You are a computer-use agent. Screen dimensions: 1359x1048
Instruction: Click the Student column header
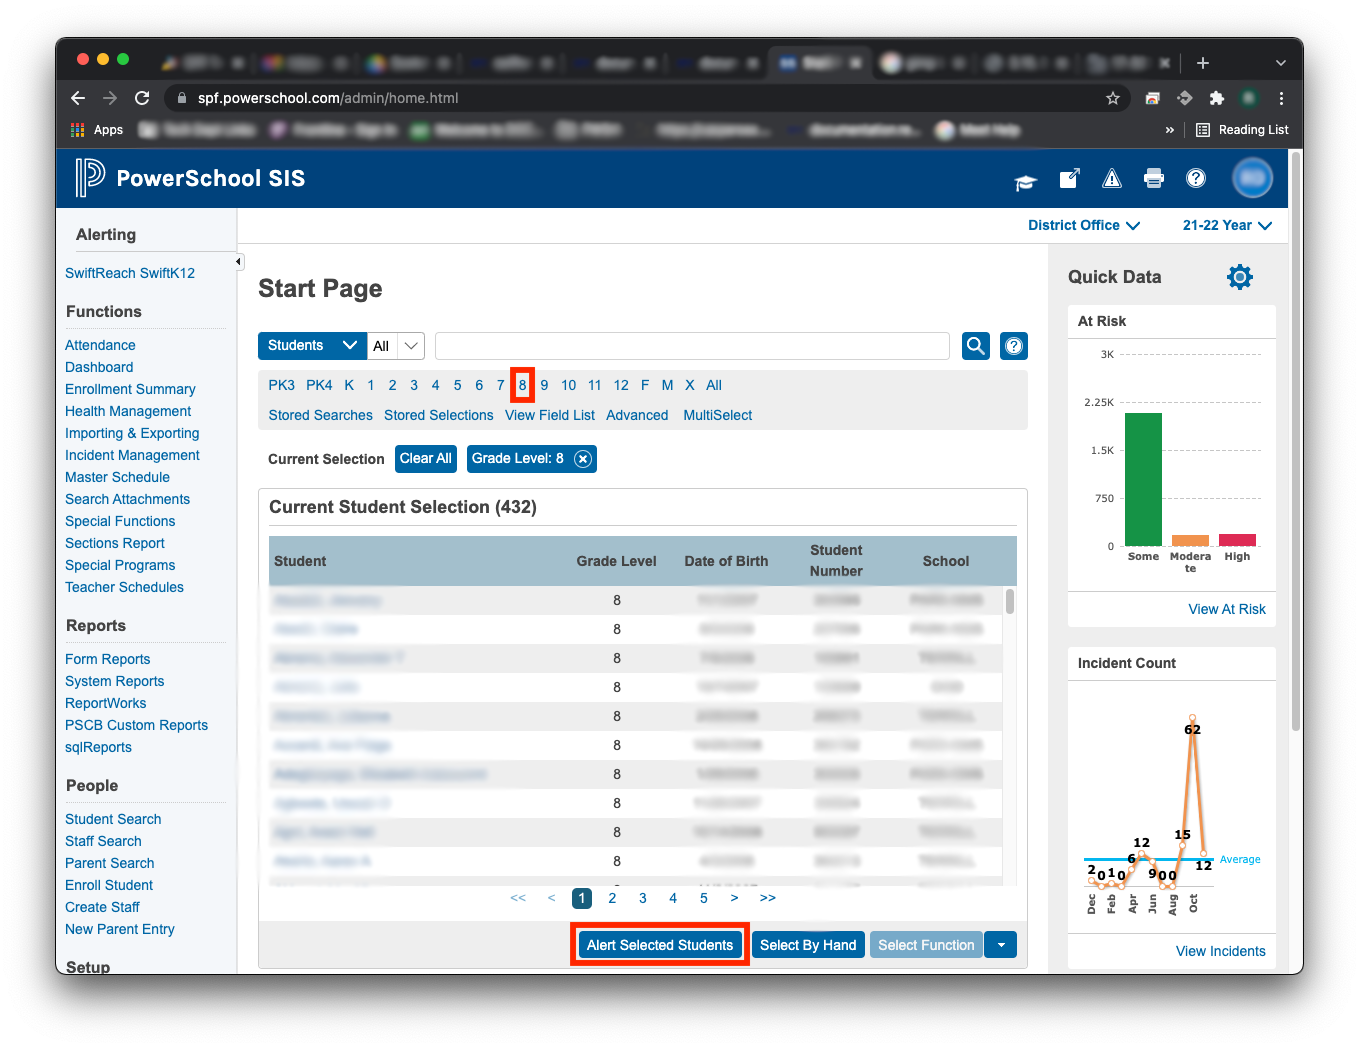[x=300, y=561]
